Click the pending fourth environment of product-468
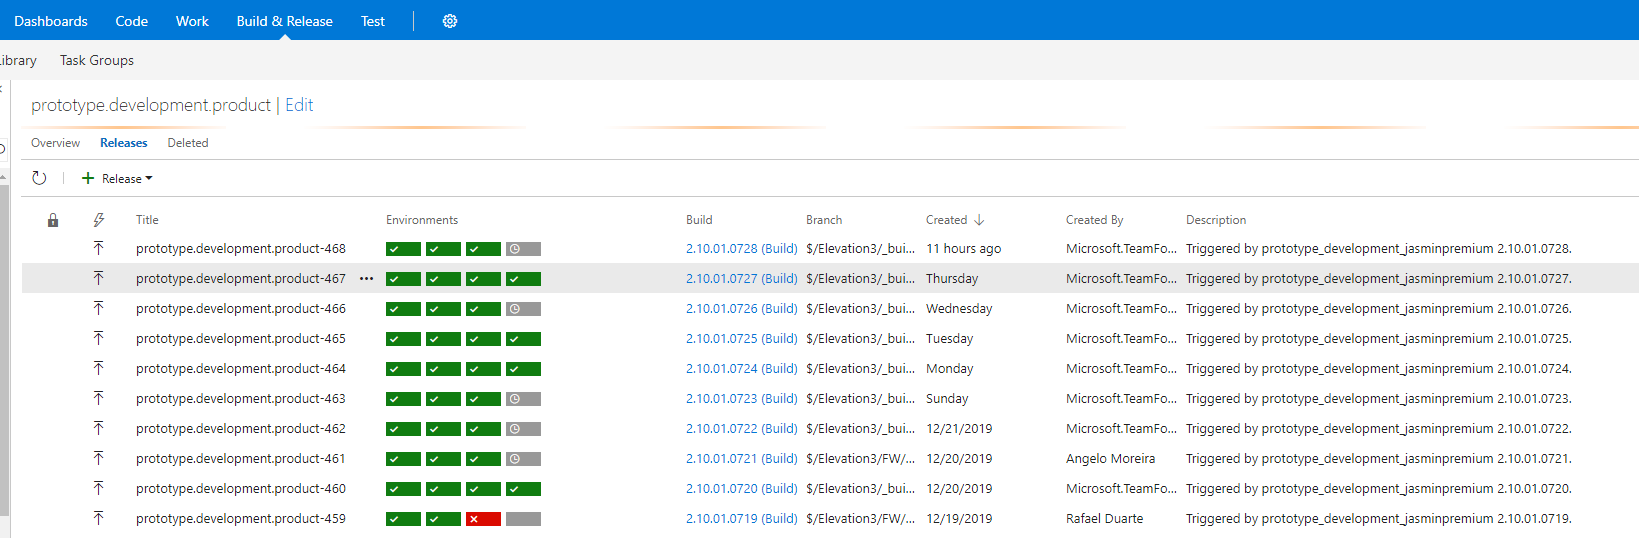 tap(523, 249)
